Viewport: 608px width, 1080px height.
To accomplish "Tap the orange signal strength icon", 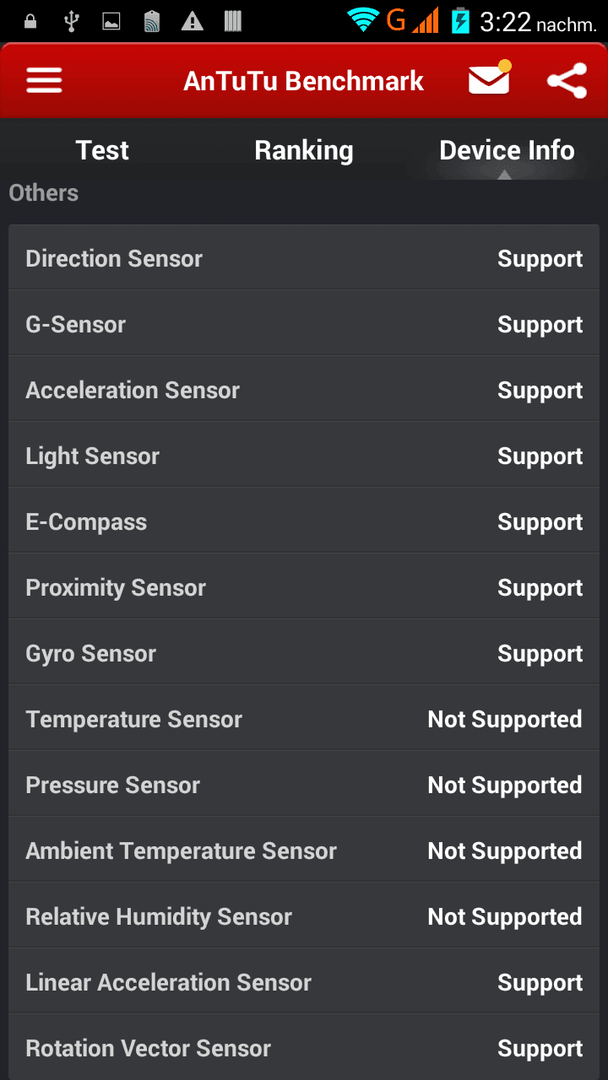I will pyautogui.click(x=425, y=21).
